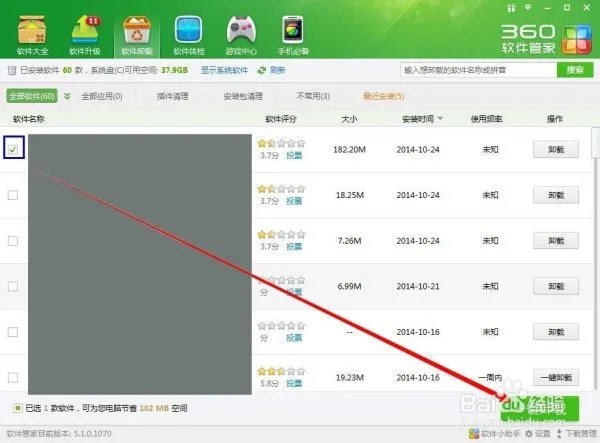The width and height of the screenshot is (600, 443).
Task: Sort by the 软件评分 column header
Action: tap(281, 119)
